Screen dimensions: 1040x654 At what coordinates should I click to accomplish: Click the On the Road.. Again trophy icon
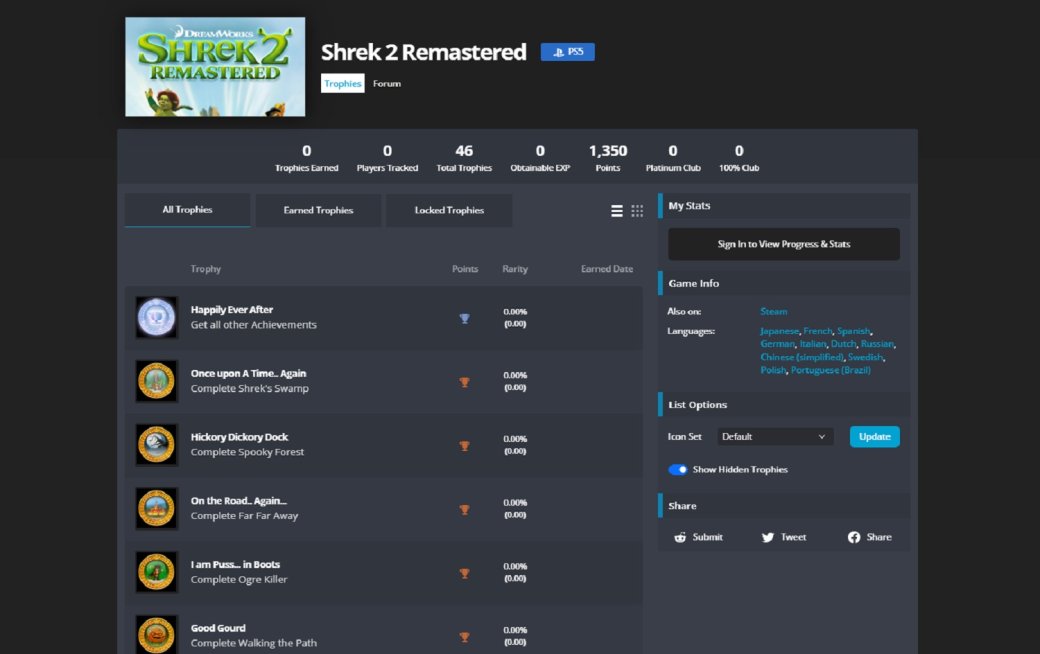coord(157,509)
